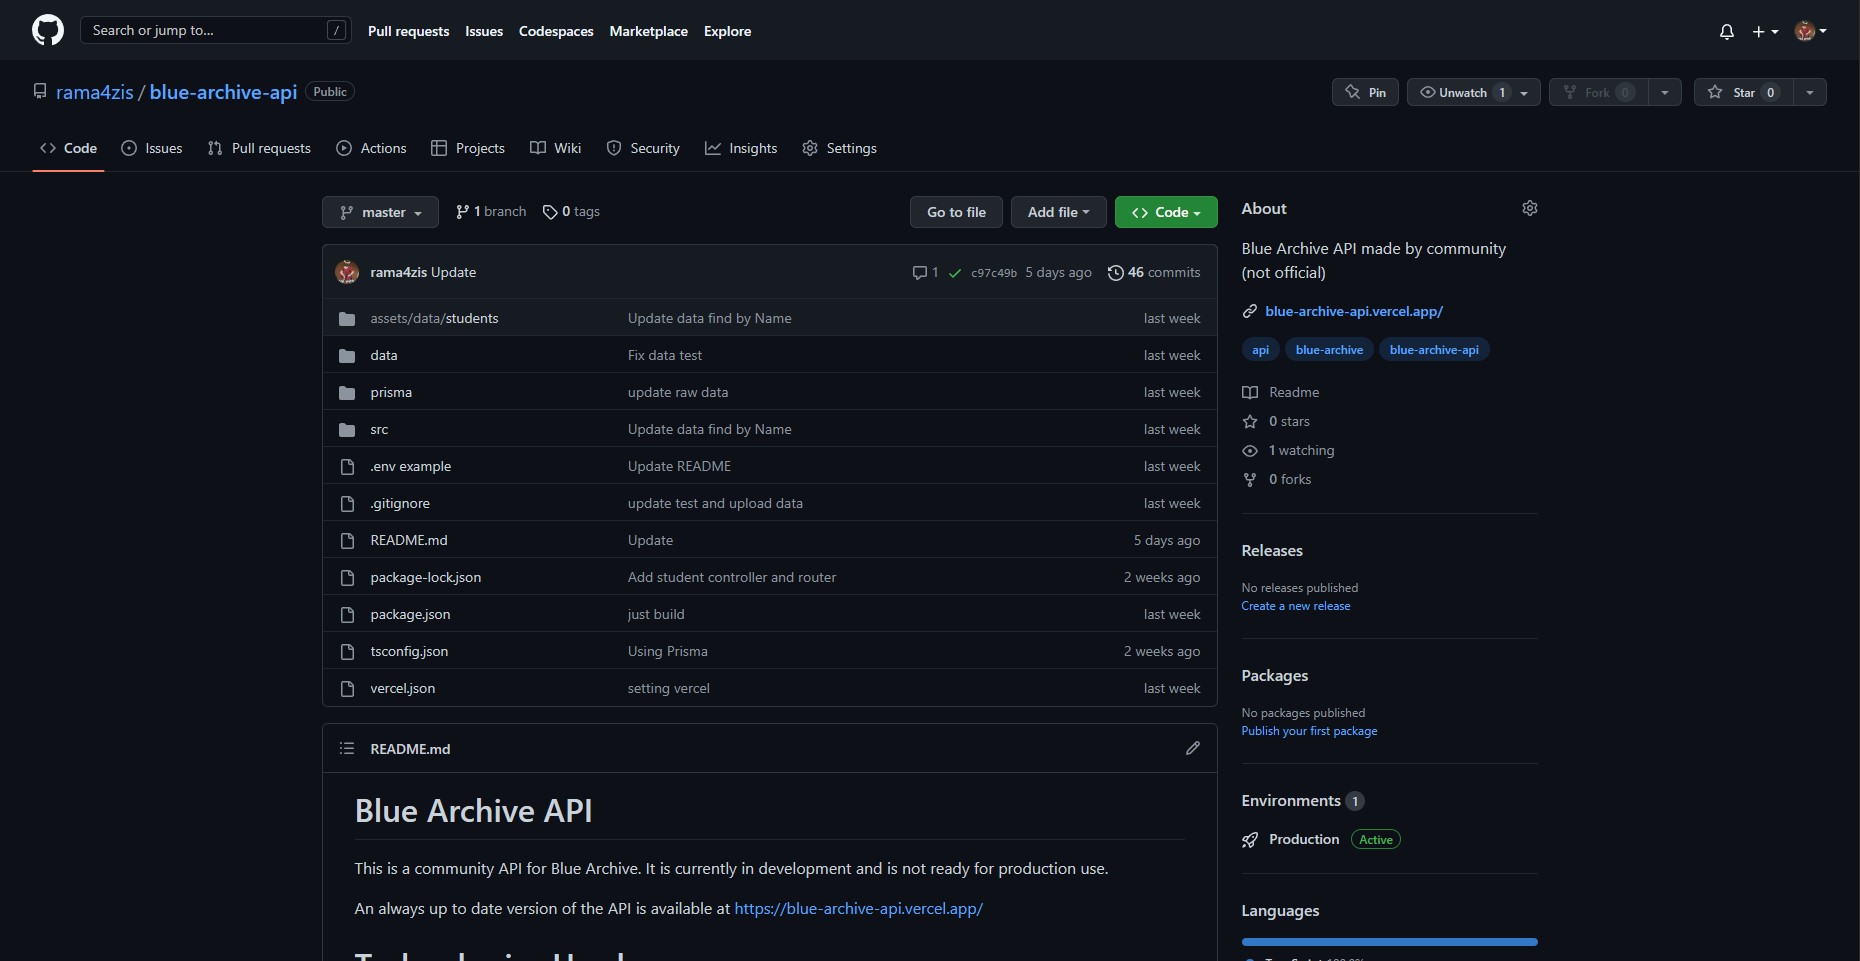Click the GitHub home logo
Image resolution: width=1860 pixels, height=961 pixels.
tap(48, 30)
